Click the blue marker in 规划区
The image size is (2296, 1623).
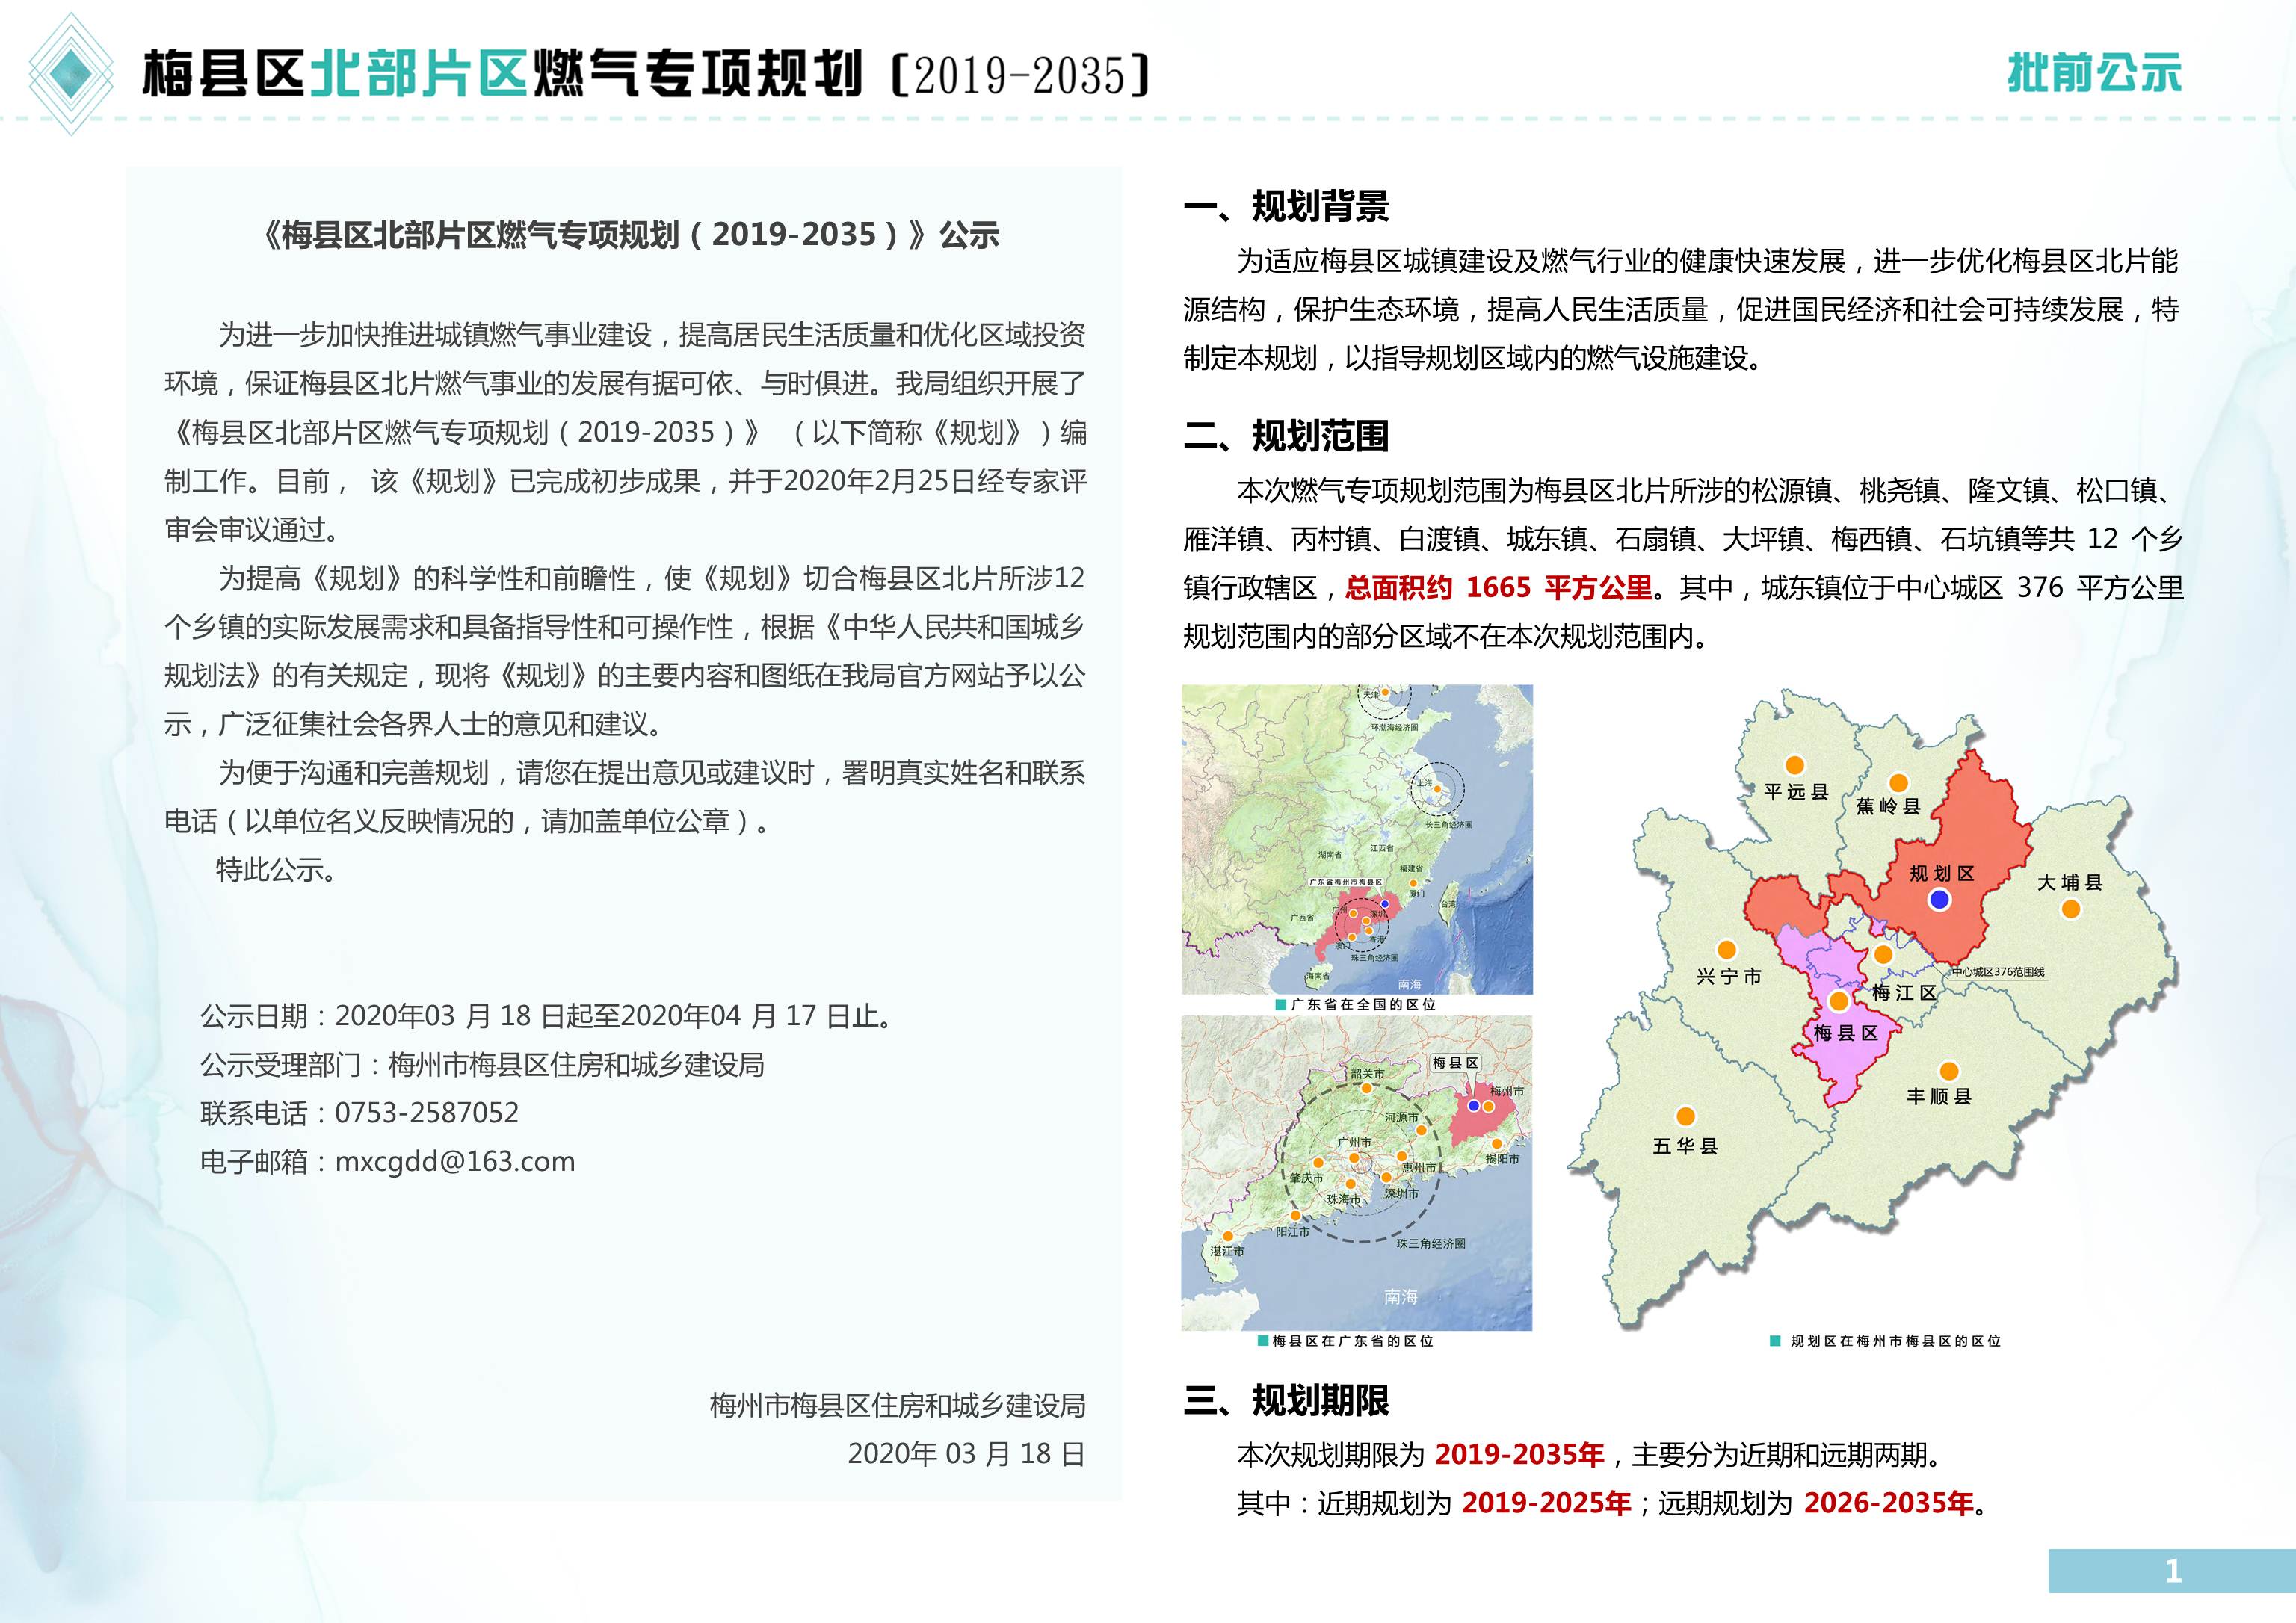(1939, 900)
